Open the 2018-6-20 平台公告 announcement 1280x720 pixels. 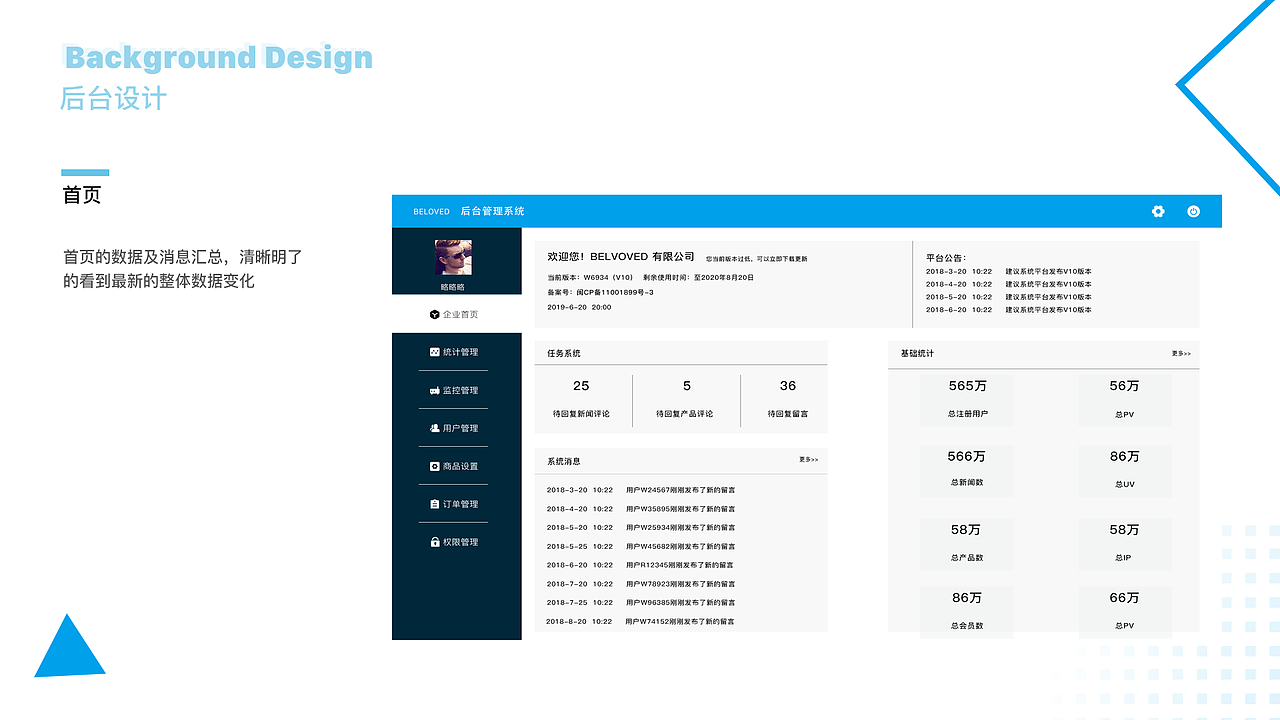point(1009,310)
